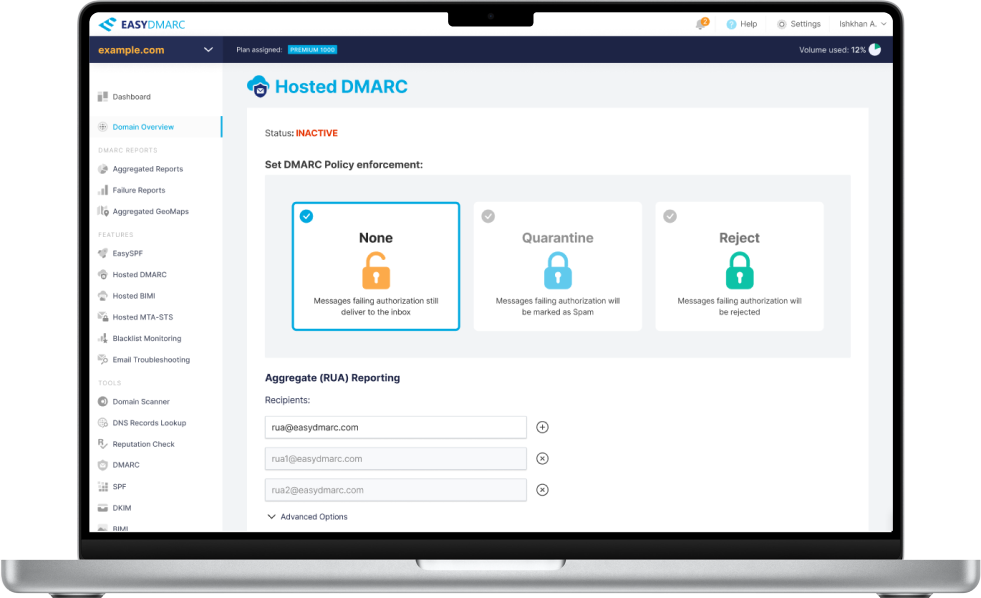
Task: Open Email Troubleshooting
Action: coord(151,360)
